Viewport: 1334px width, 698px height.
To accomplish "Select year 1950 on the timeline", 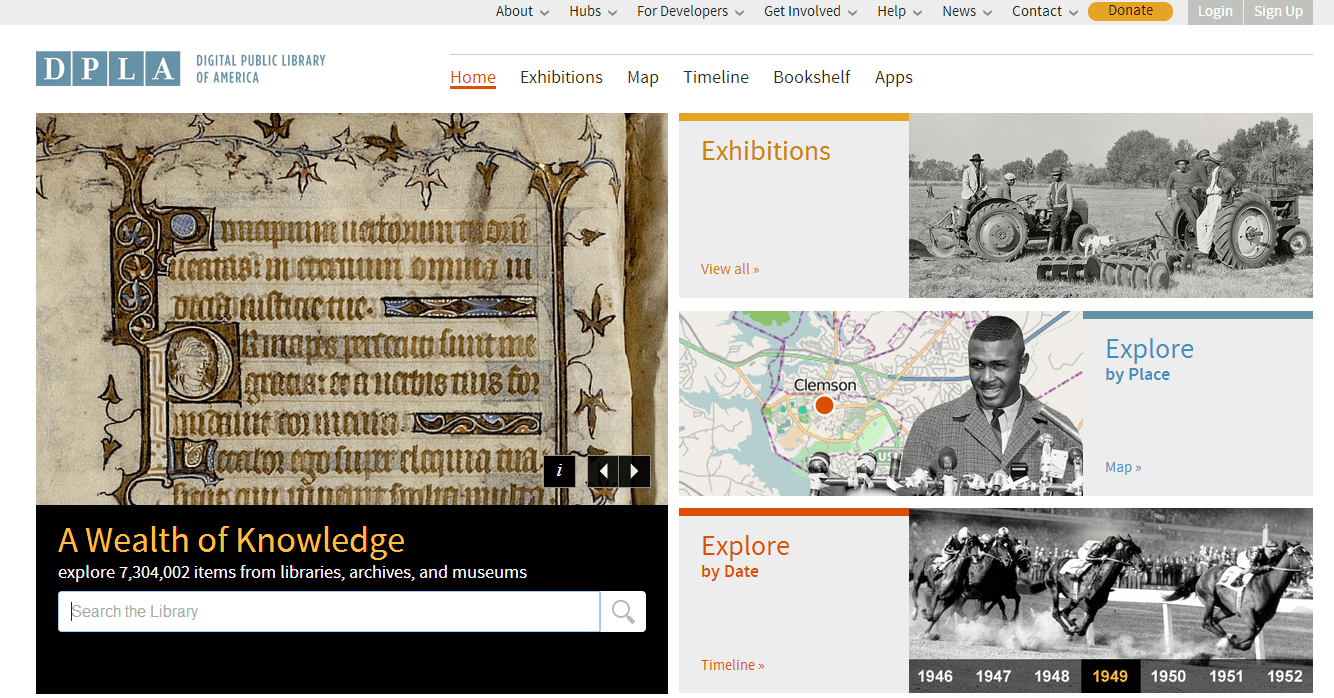I will pos(1168,677).
